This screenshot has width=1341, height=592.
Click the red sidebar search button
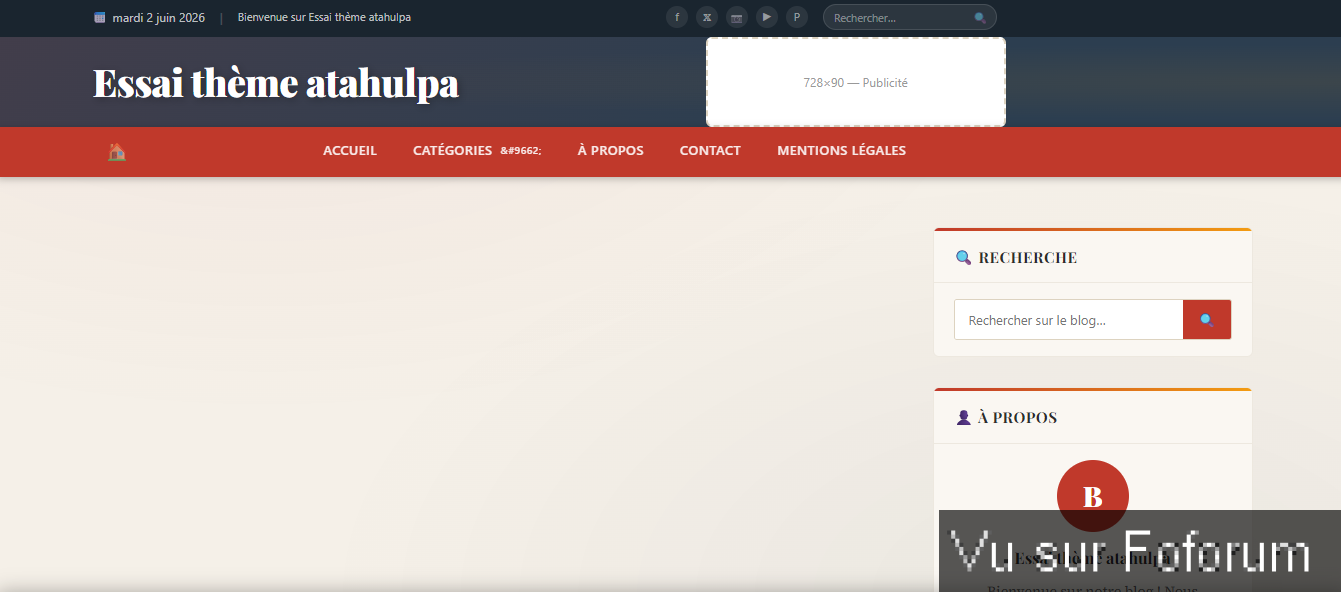pos(1207,320)
